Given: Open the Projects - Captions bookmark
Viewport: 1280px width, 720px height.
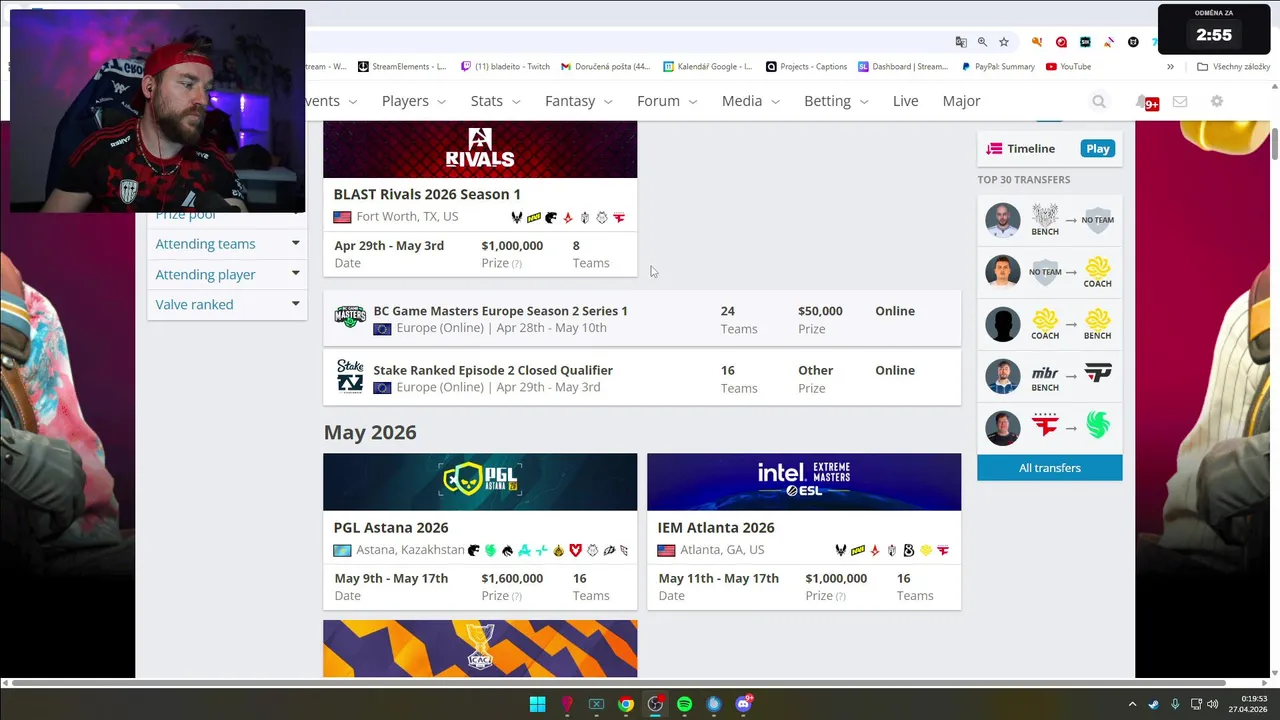Looking at the screenshot, I should pyautogui.click(x=806, y=67).
